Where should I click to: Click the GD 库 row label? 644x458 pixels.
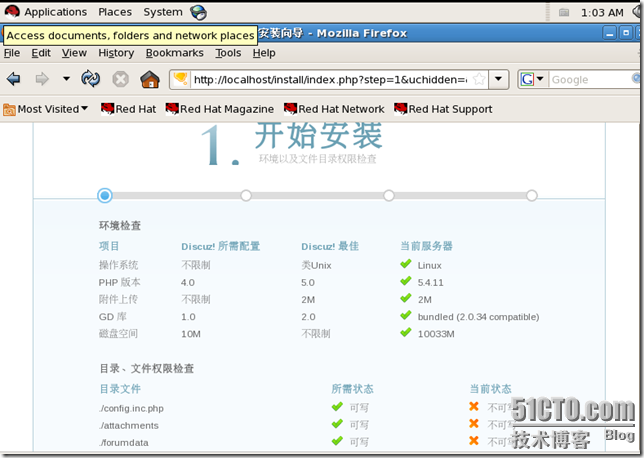point(113,317)
